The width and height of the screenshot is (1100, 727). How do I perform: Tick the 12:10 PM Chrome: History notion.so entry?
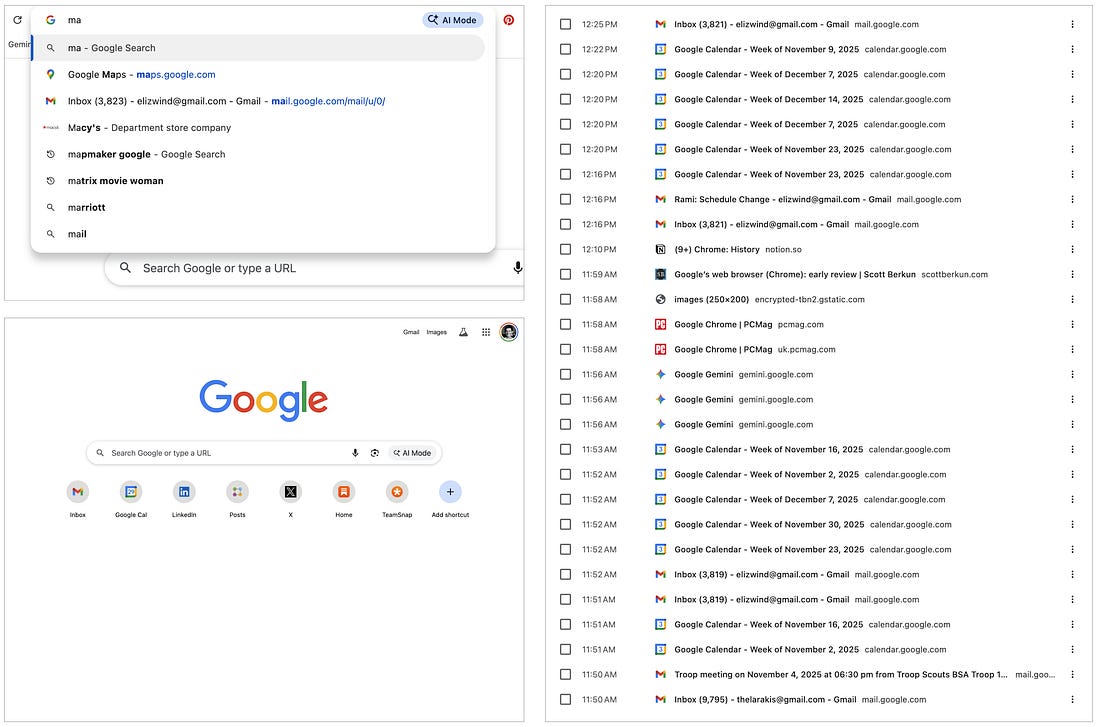click(x=565, y=250)
